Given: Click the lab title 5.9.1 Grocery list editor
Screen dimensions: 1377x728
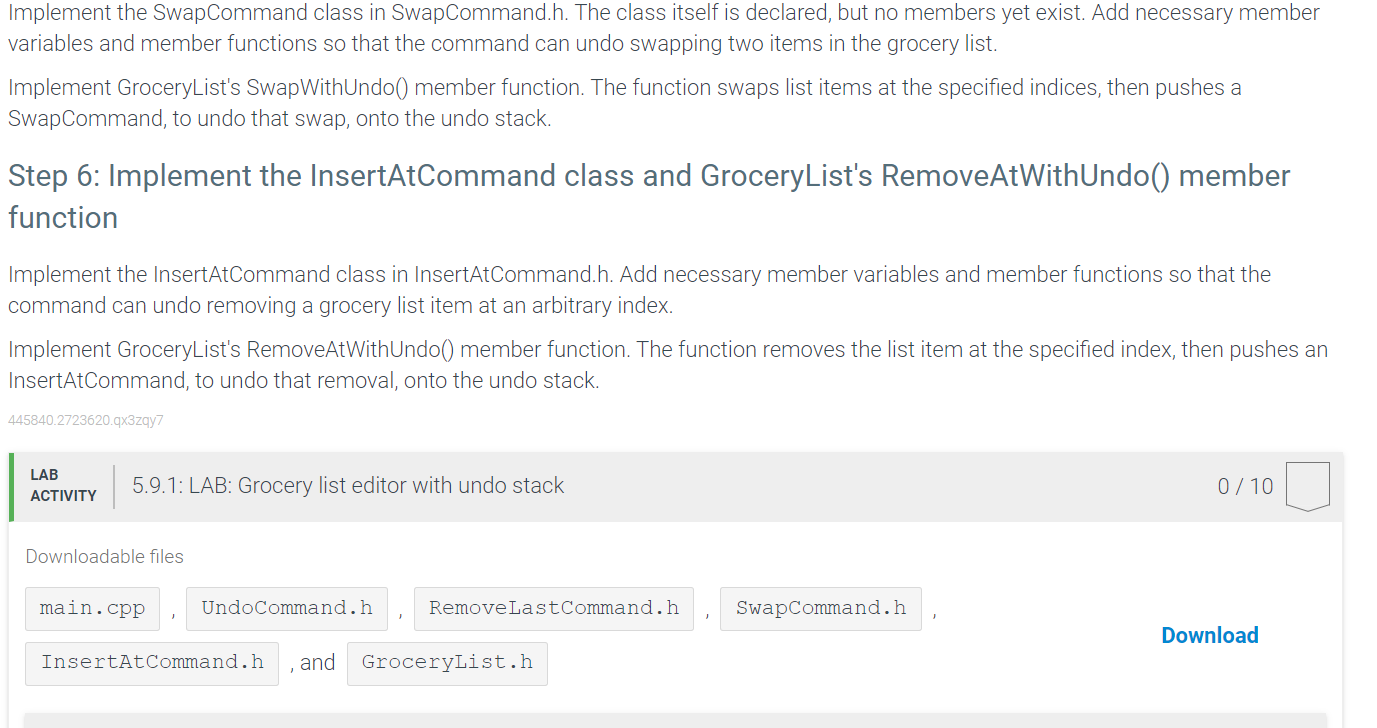Looking at the screenshot, I should 348,486.
